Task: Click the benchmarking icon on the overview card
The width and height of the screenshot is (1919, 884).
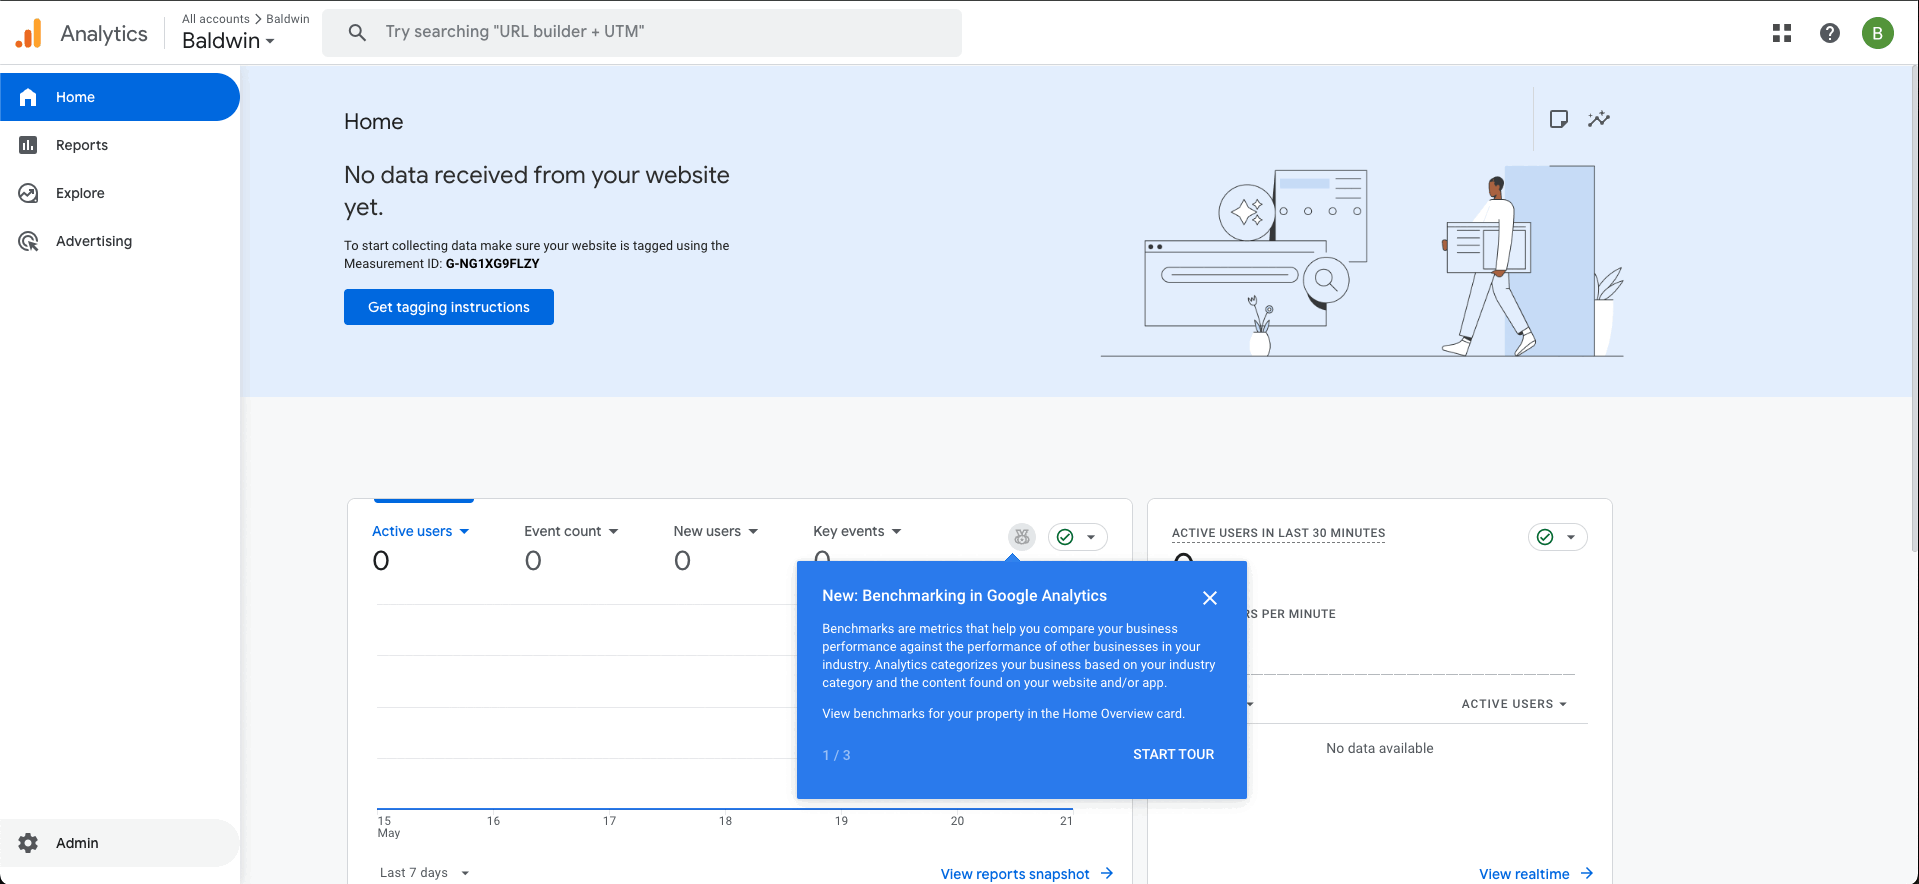Action: pos(1021,537)
